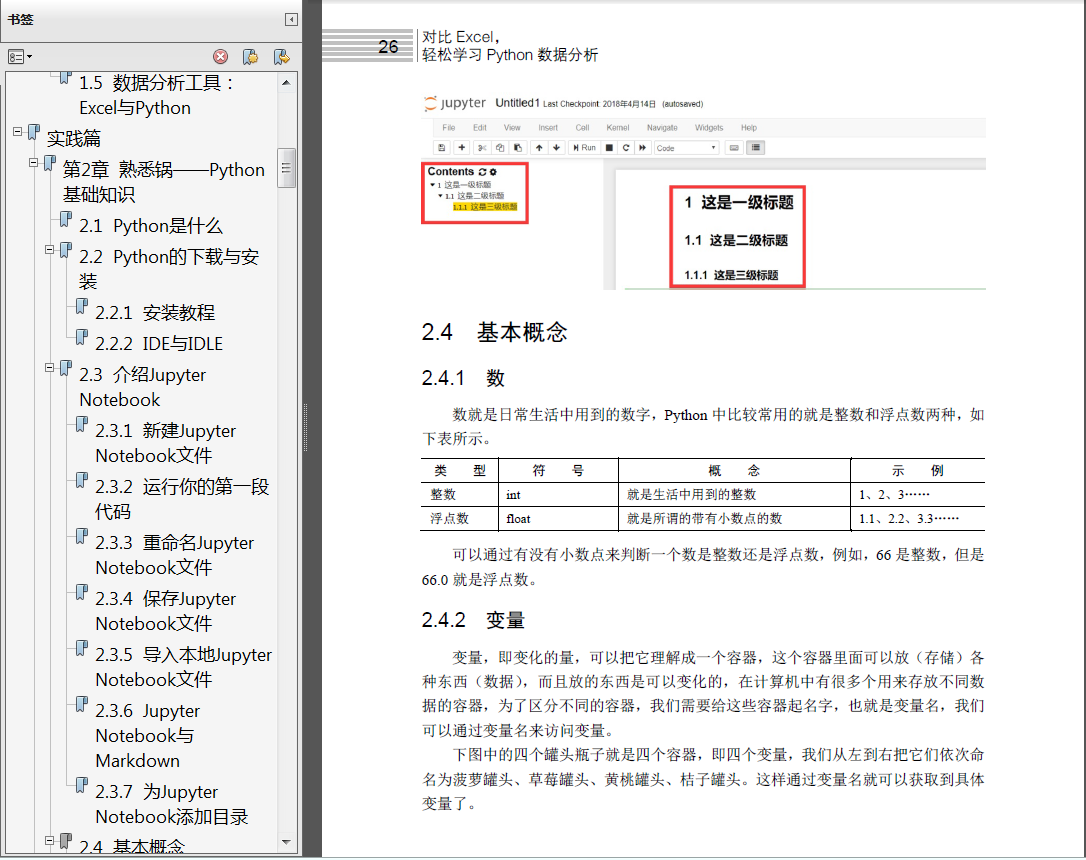Click the bookmark icon beside 2.1 Python是什么
The image size is (1086, 860).
click(x=66, y=220)
